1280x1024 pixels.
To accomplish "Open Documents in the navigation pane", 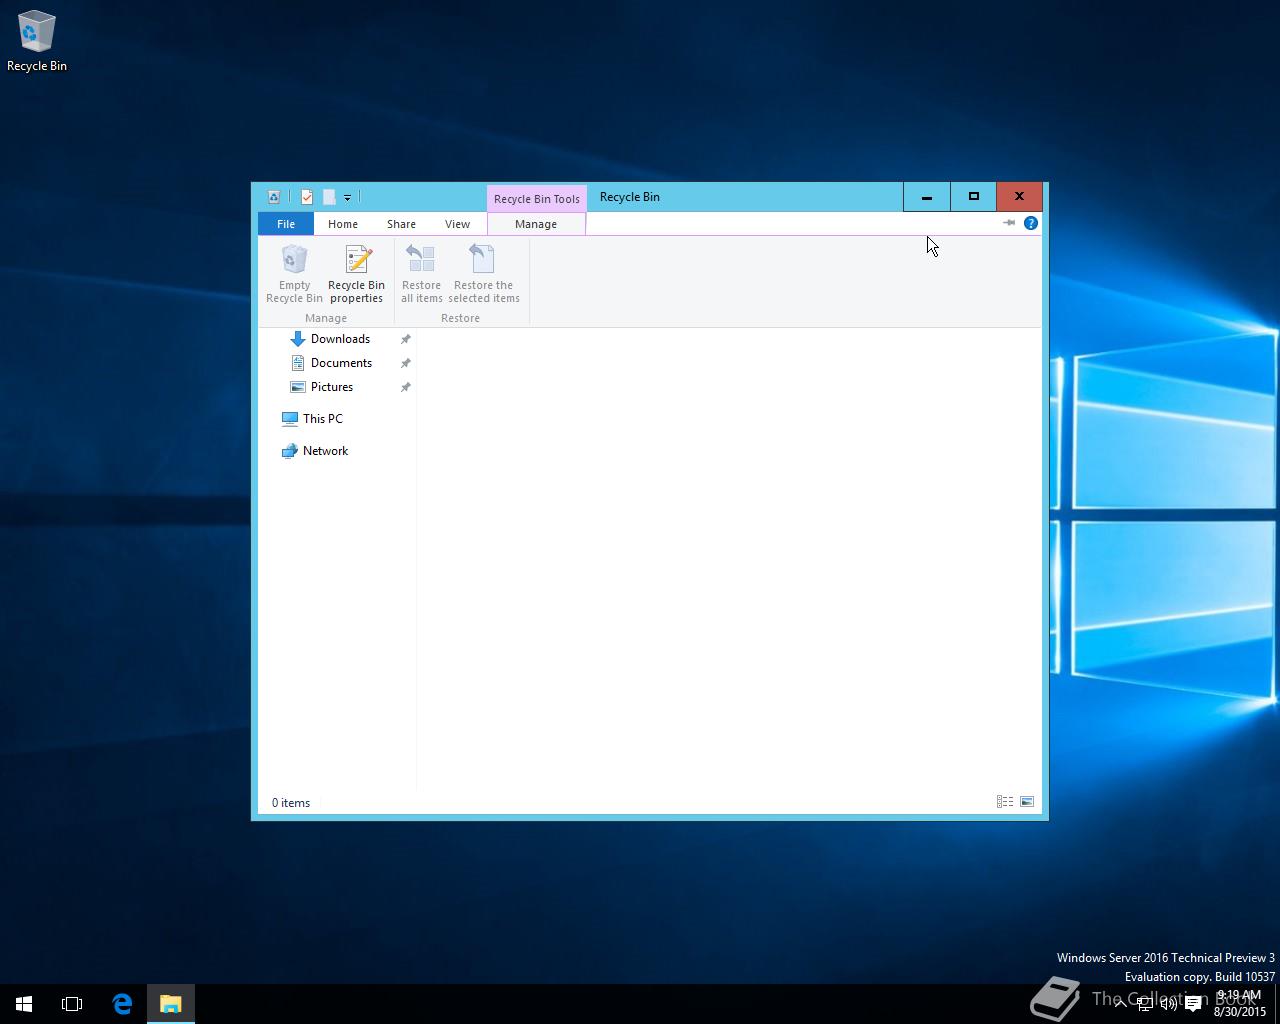I will click(x=341, y=363).
